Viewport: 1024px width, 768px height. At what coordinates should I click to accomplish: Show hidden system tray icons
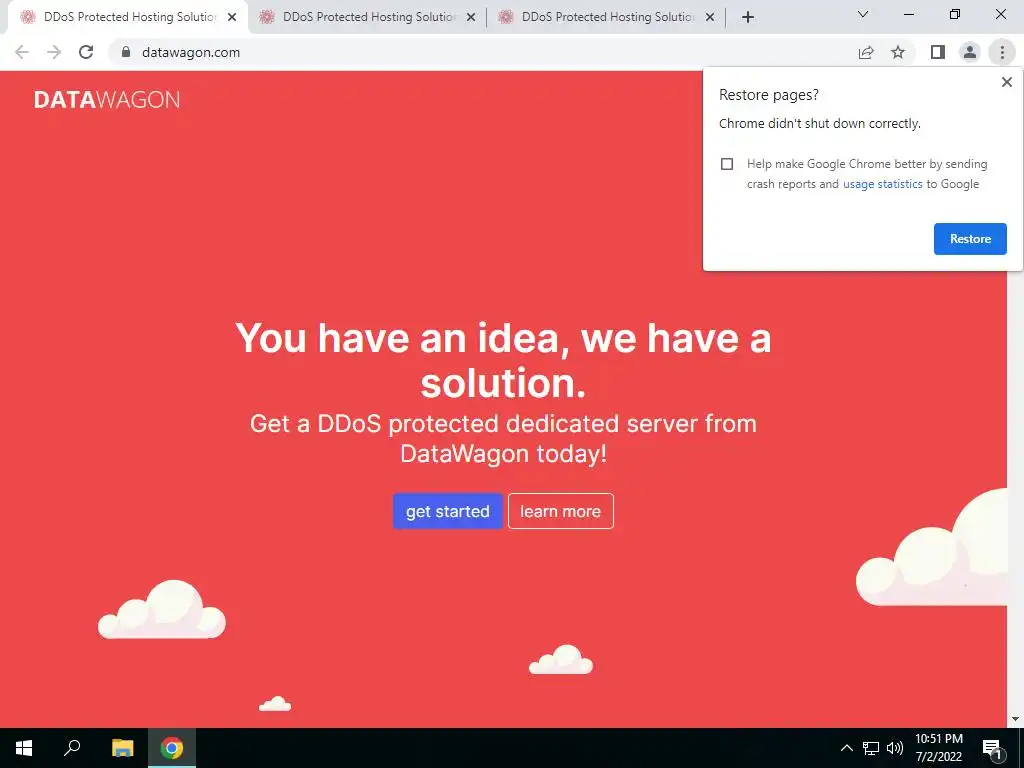pyautogui.click(x=846, y=748)
